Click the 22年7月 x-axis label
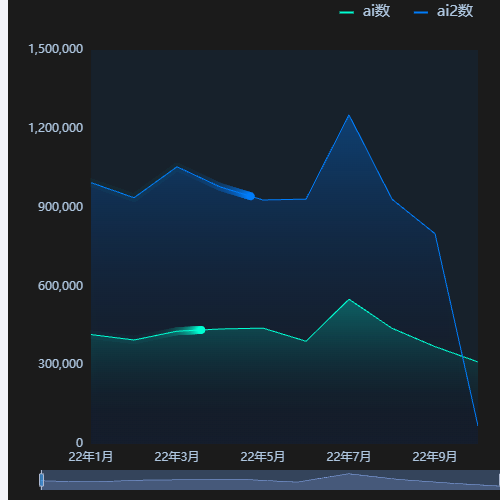The height and width of the screenshot is (500, 500). tap(349, 456)
